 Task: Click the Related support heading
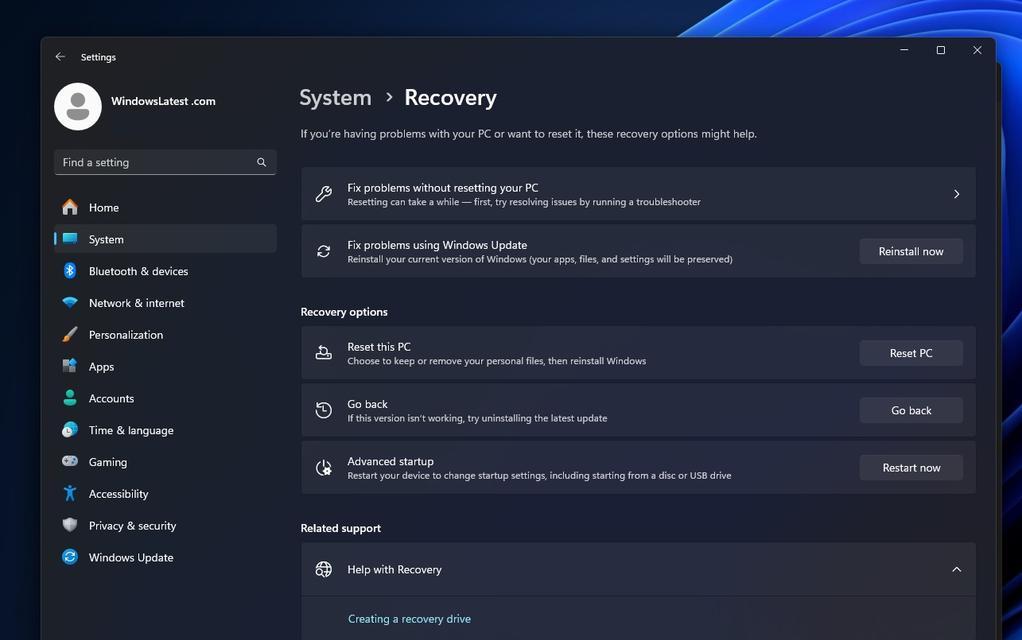point(341,528)
